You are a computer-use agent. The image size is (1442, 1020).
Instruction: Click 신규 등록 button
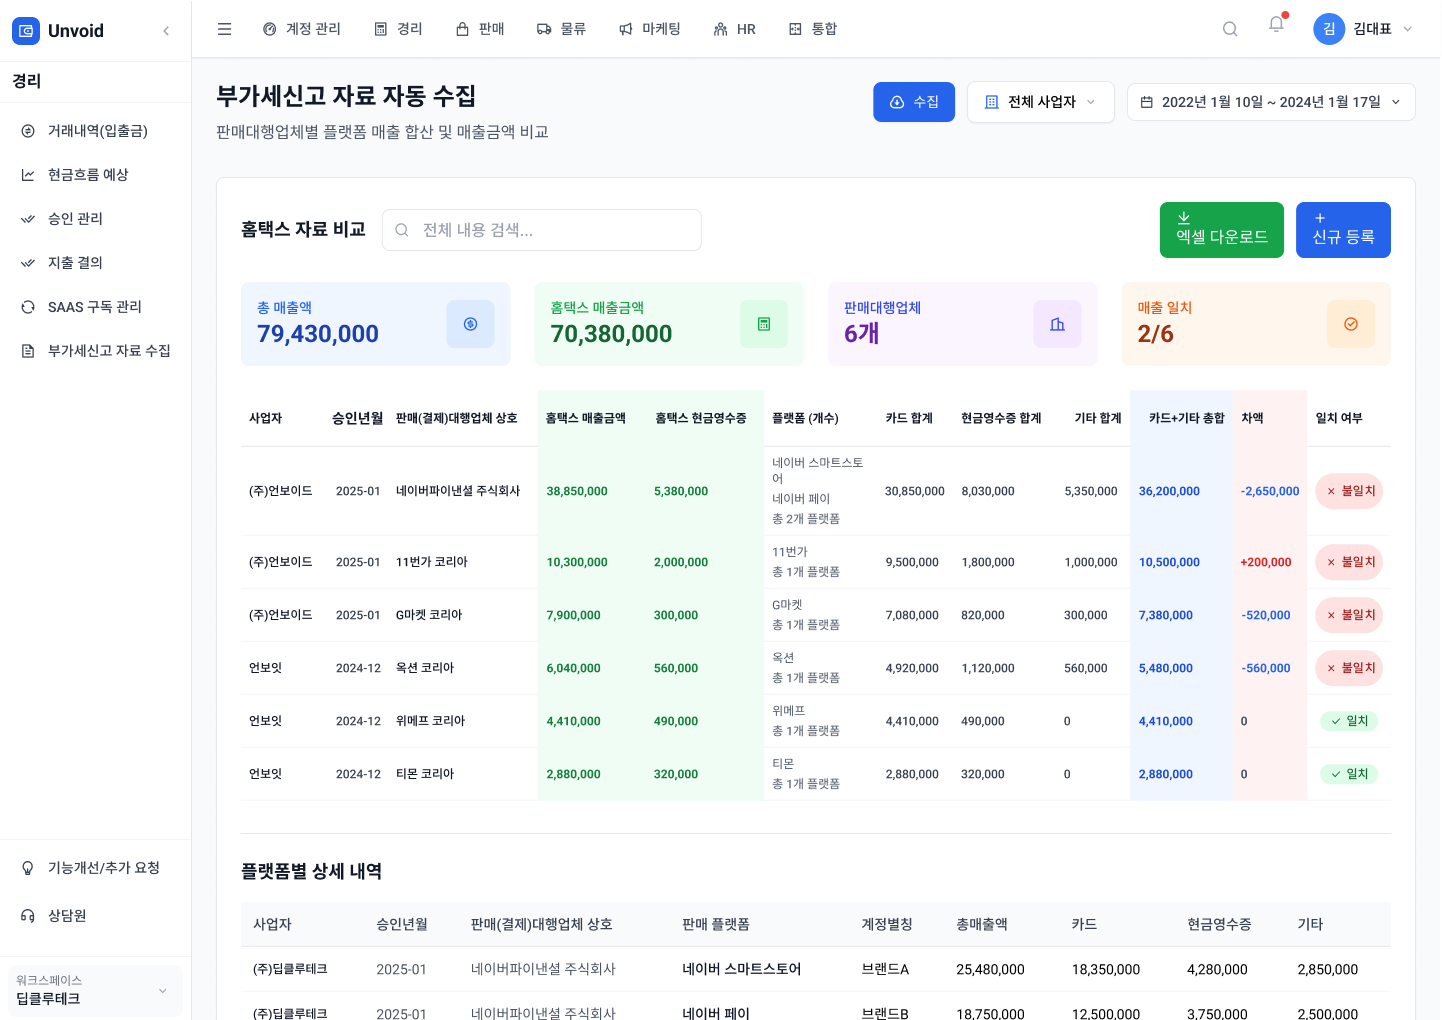point(1343,230)
